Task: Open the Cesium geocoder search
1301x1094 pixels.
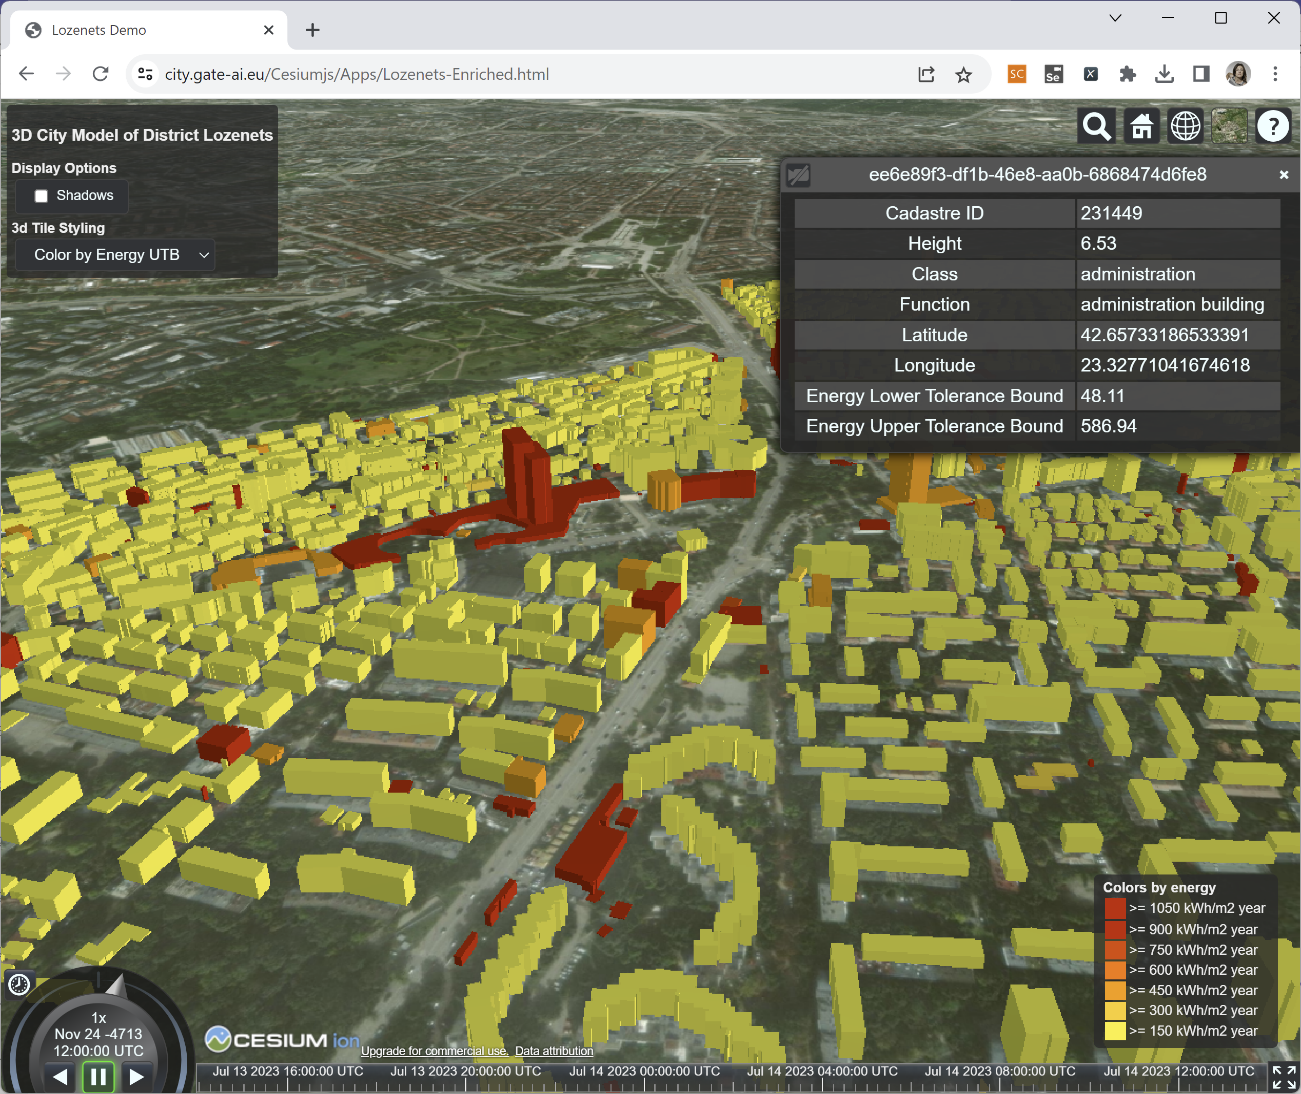Action: 1097,126
